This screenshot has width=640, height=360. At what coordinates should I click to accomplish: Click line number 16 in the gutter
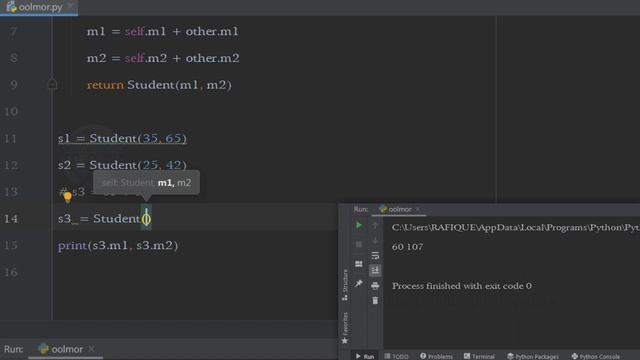tap(11, 272)
